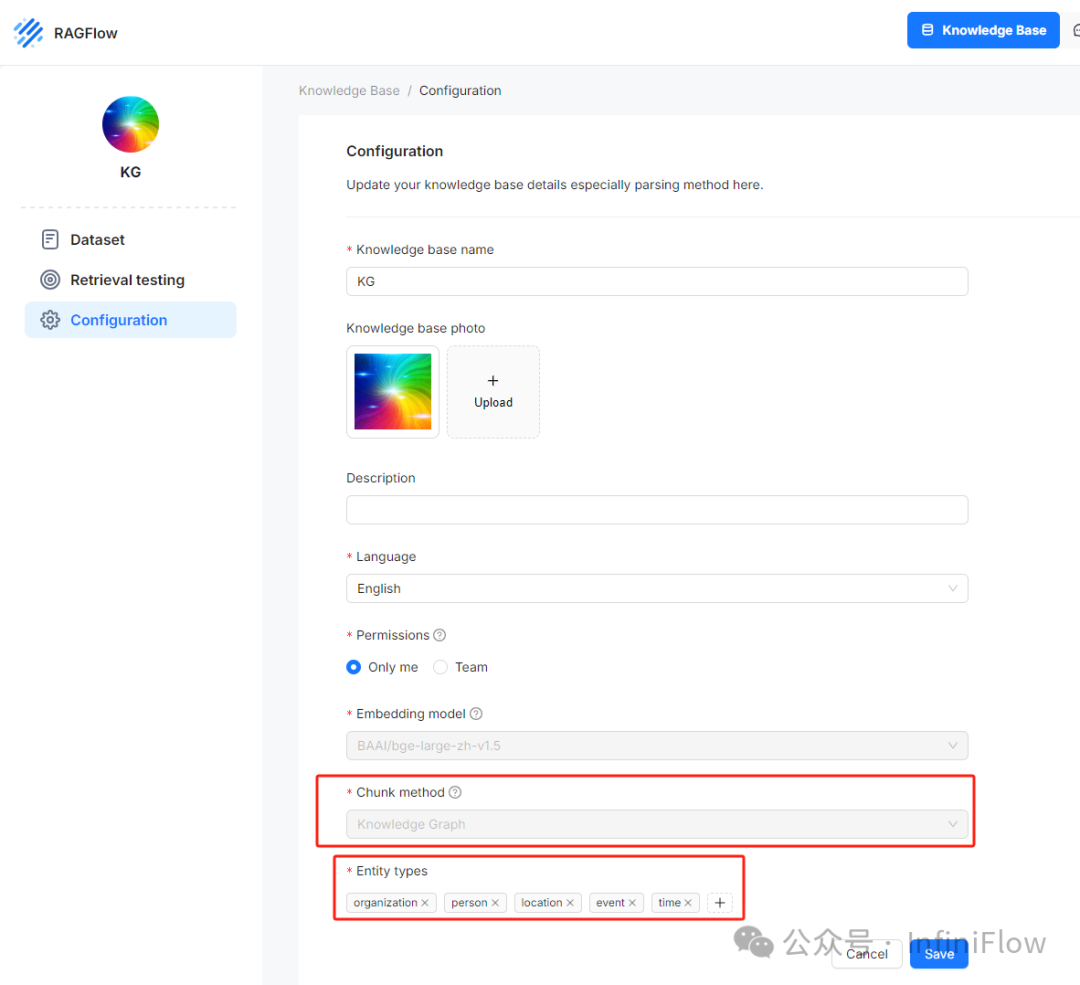Add a new entity type with plus
1080x985 pixels.
coord(719,903)
